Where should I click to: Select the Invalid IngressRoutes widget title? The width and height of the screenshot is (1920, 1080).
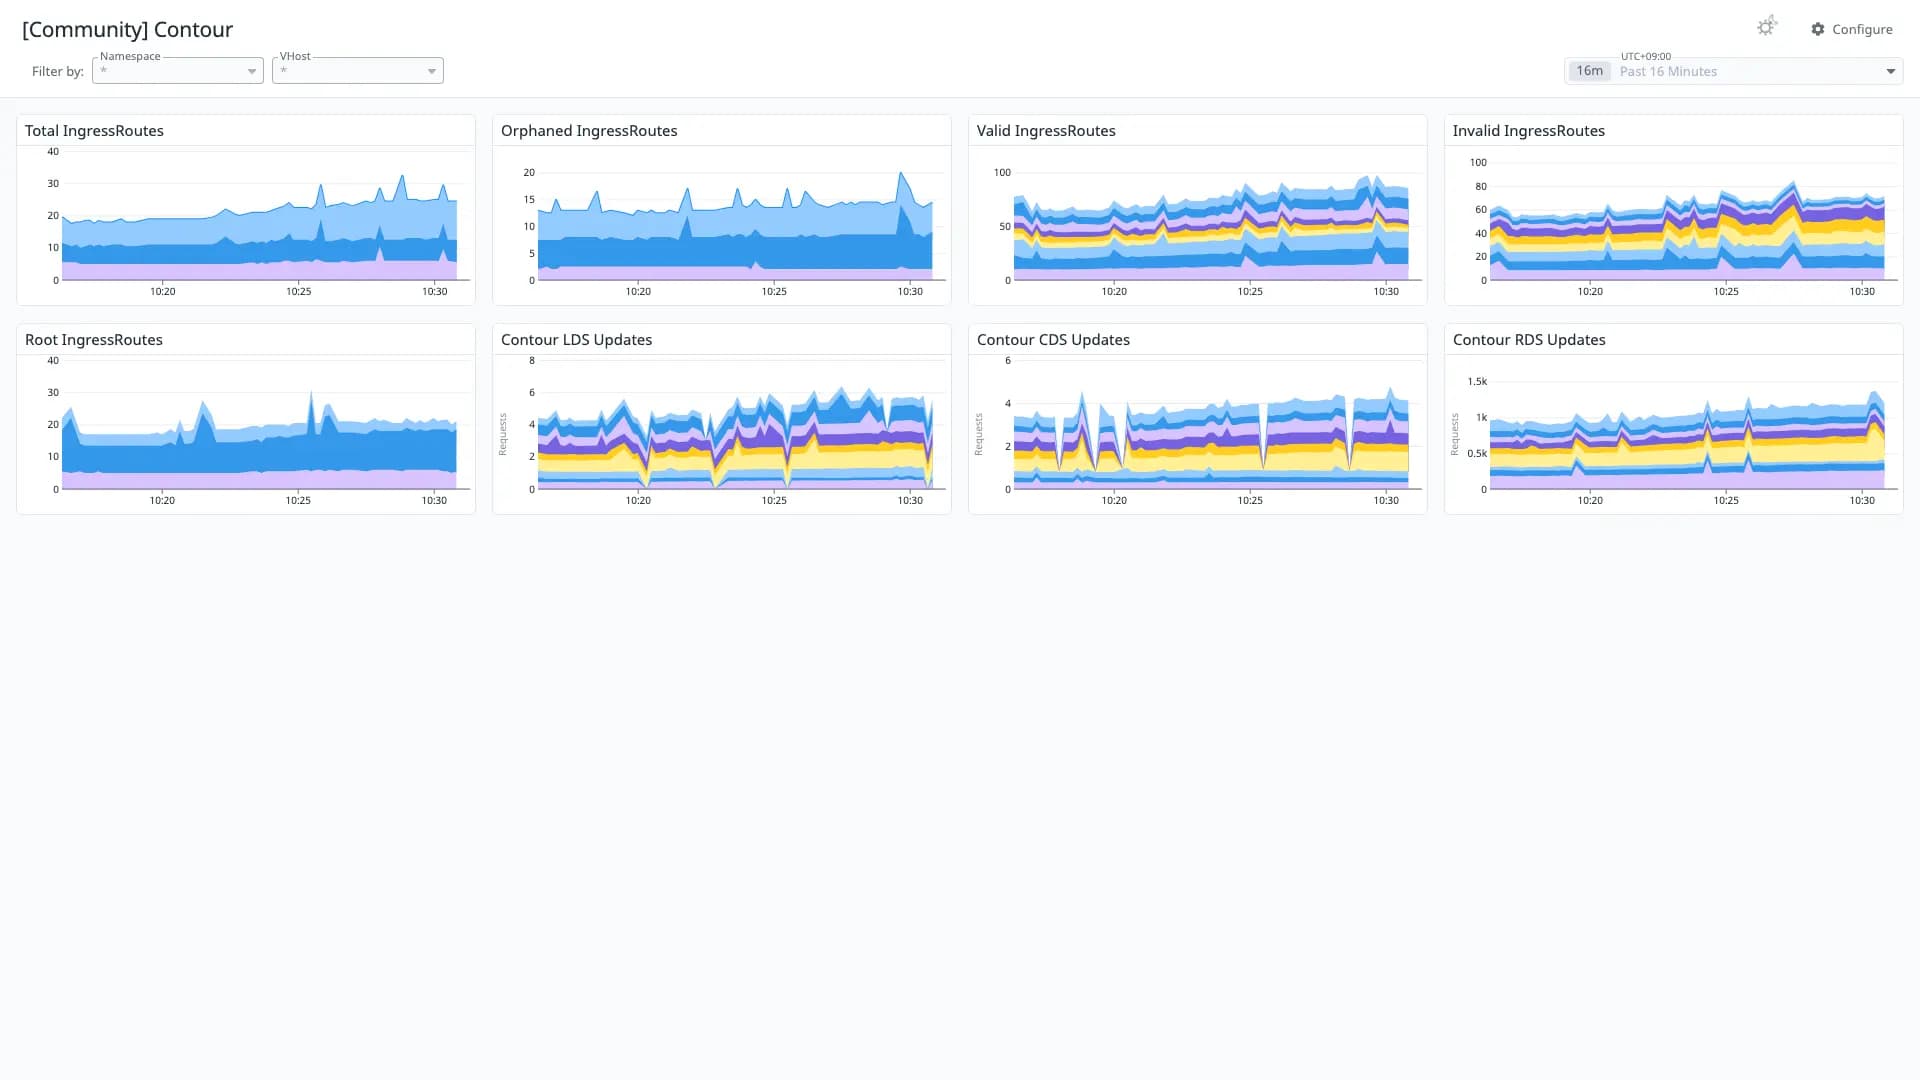coord(1529,131)
